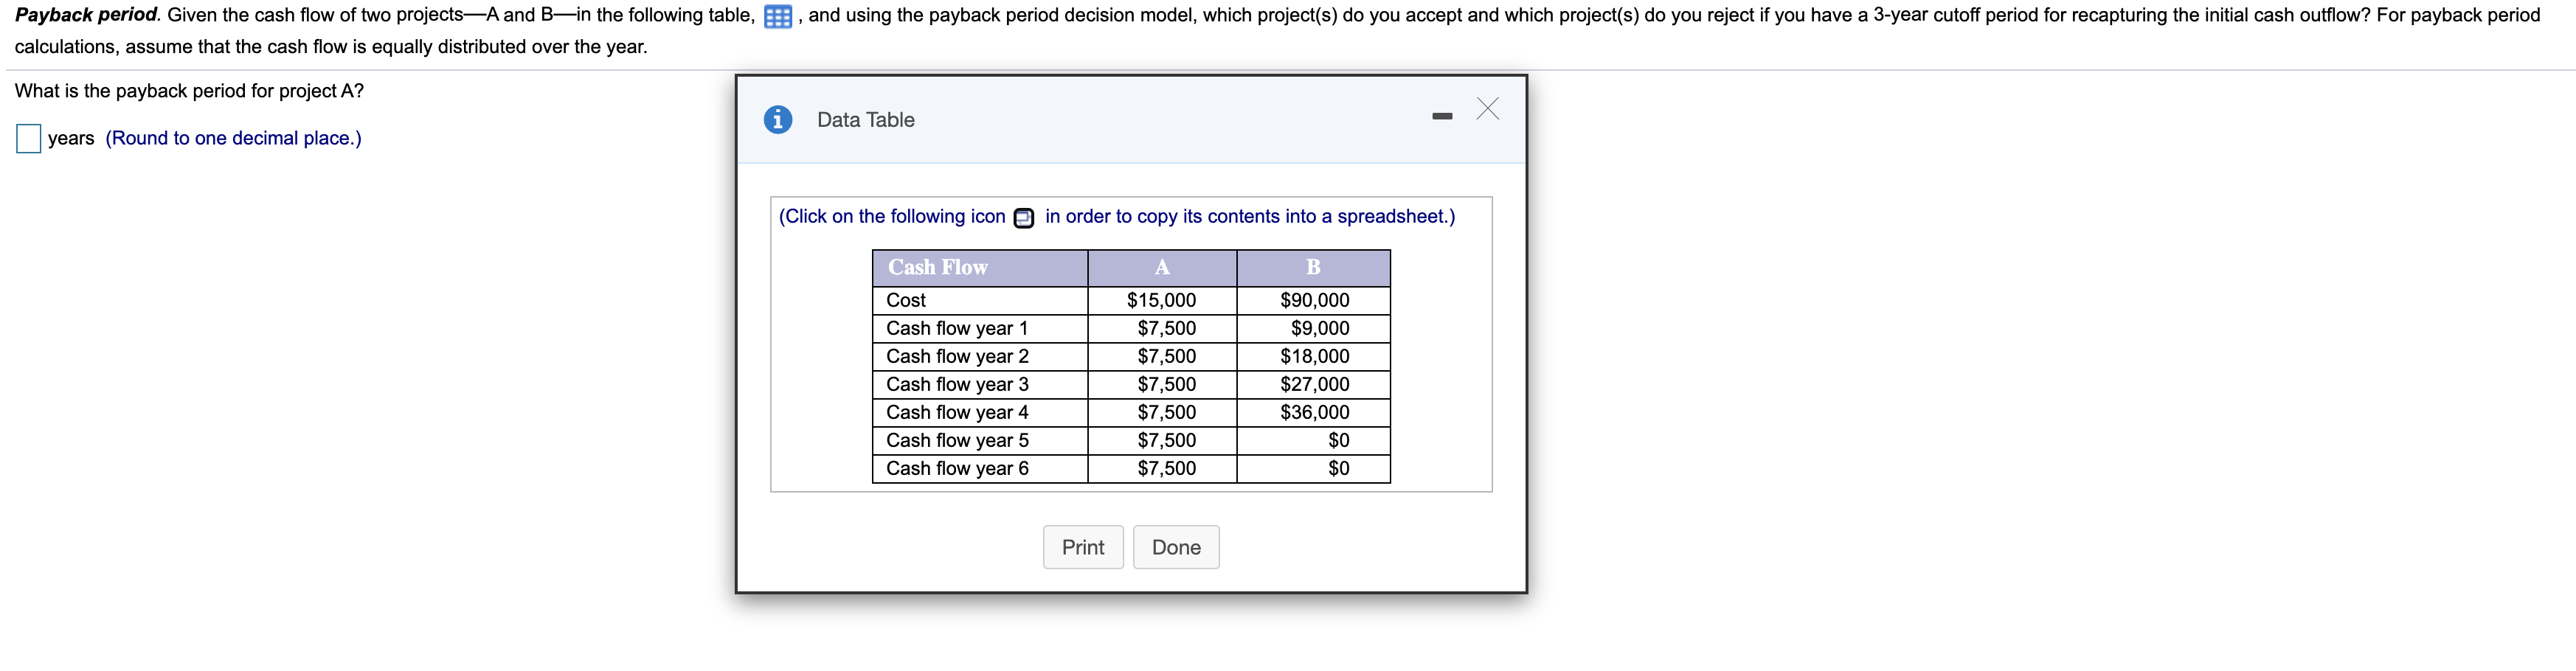Select column header B in the table
This screenshot has width=2576, height=671.
1312,267
